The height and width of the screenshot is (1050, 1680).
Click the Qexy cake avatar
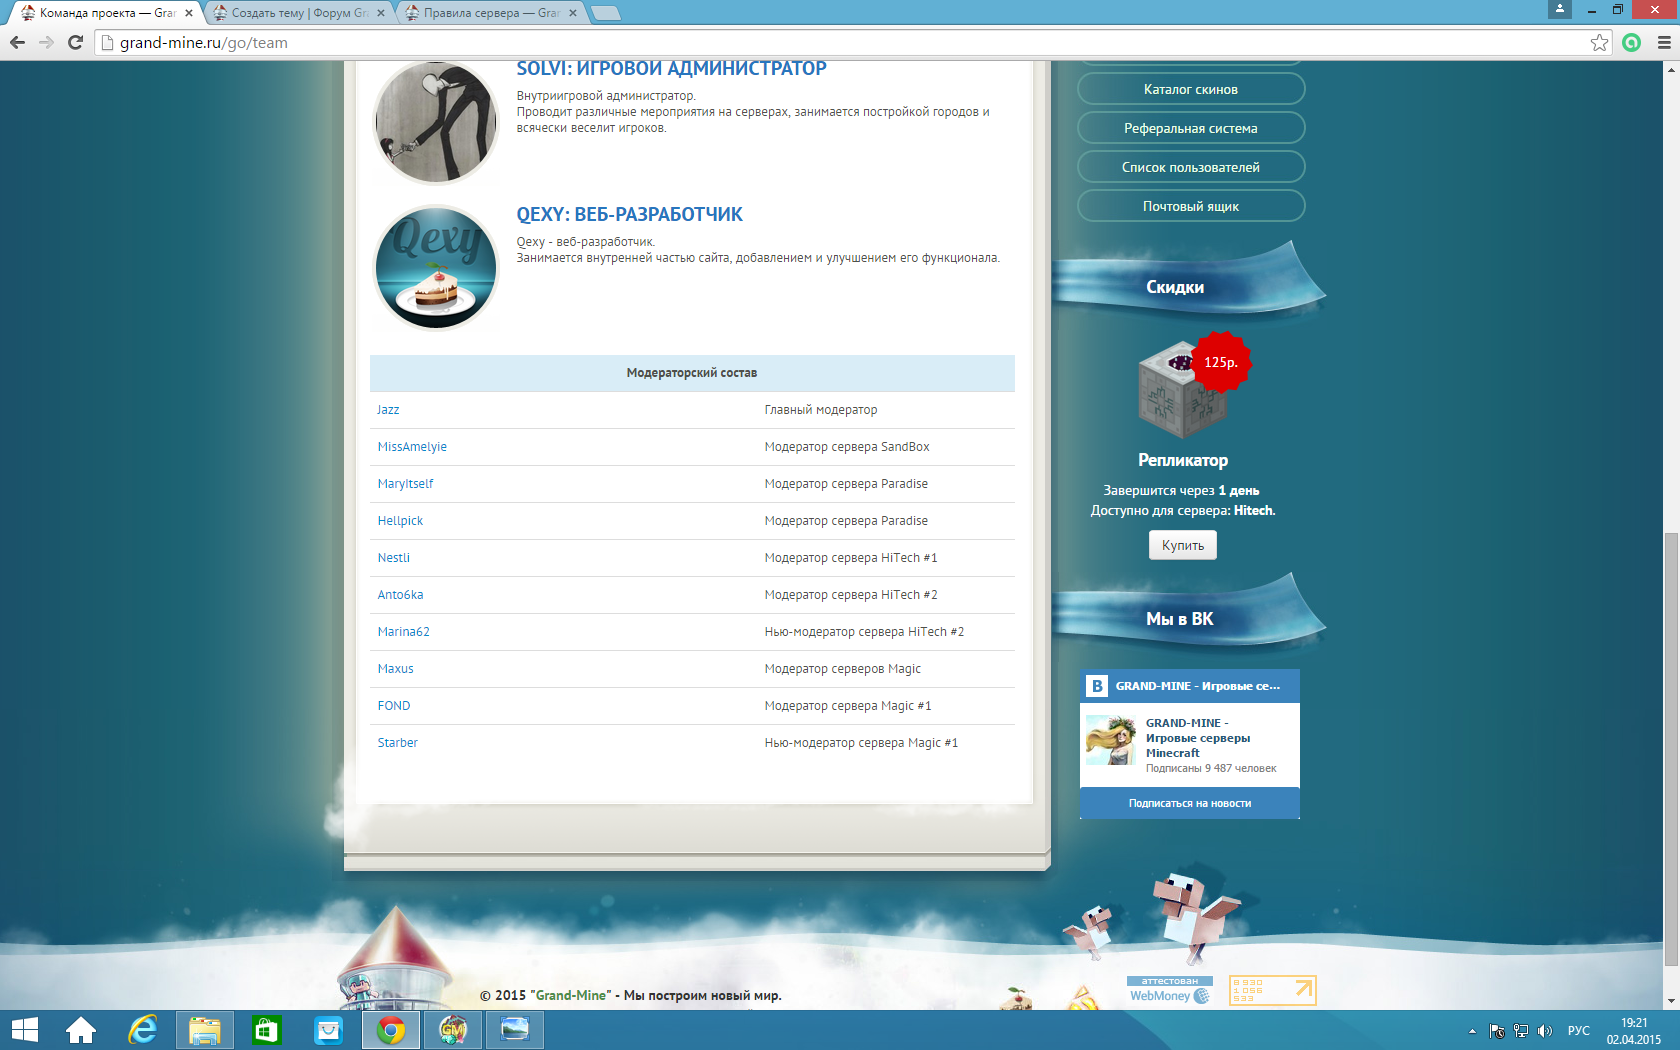pyautogui.click(x=436, y=268)
